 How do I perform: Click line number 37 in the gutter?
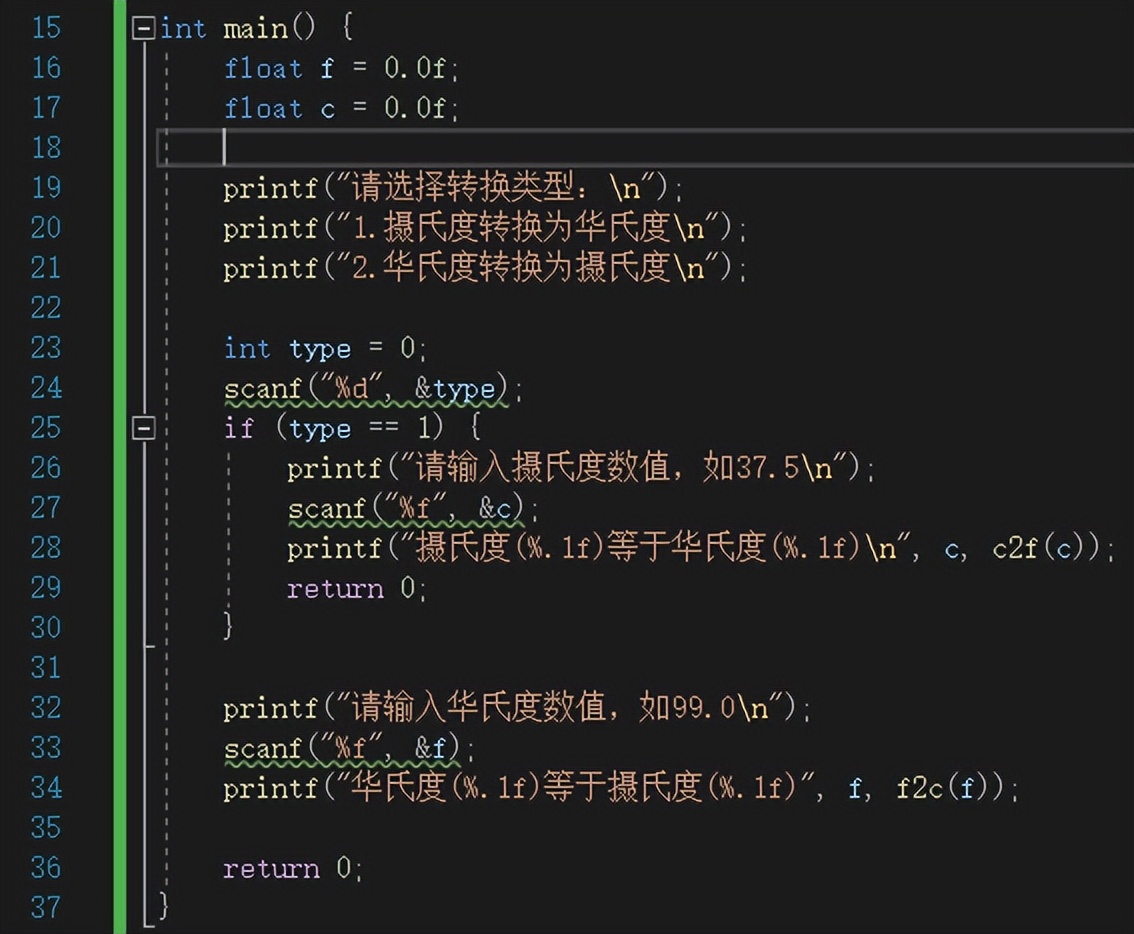(x=46, y=908)
